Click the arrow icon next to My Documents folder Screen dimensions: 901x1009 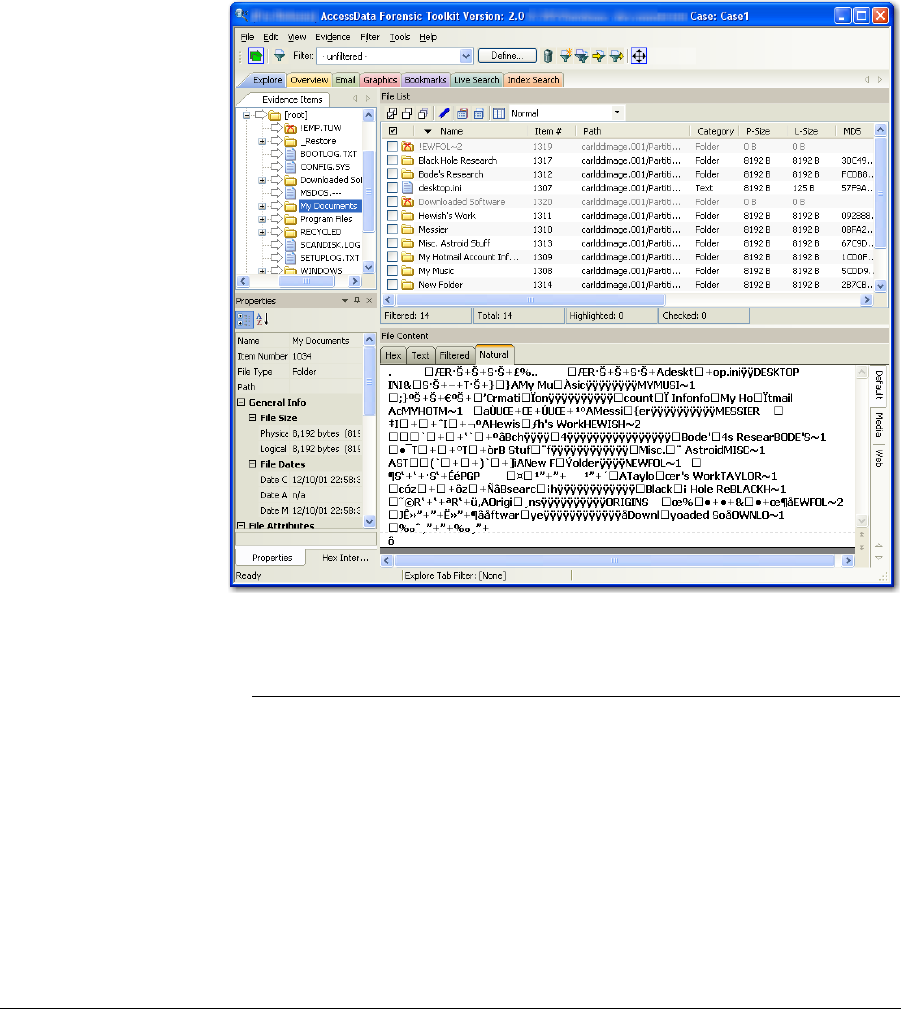click(x=275, y=206)
